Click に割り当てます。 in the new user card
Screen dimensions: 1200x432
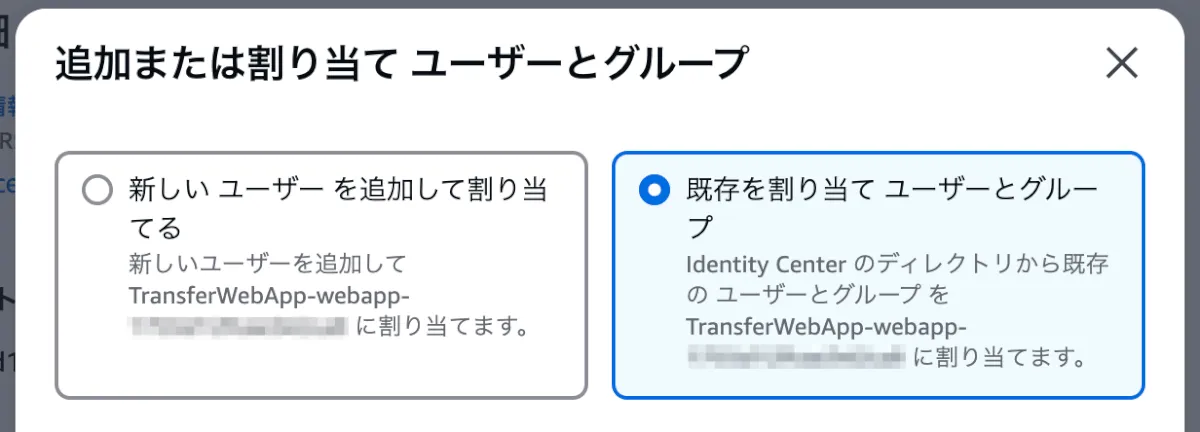443,326
